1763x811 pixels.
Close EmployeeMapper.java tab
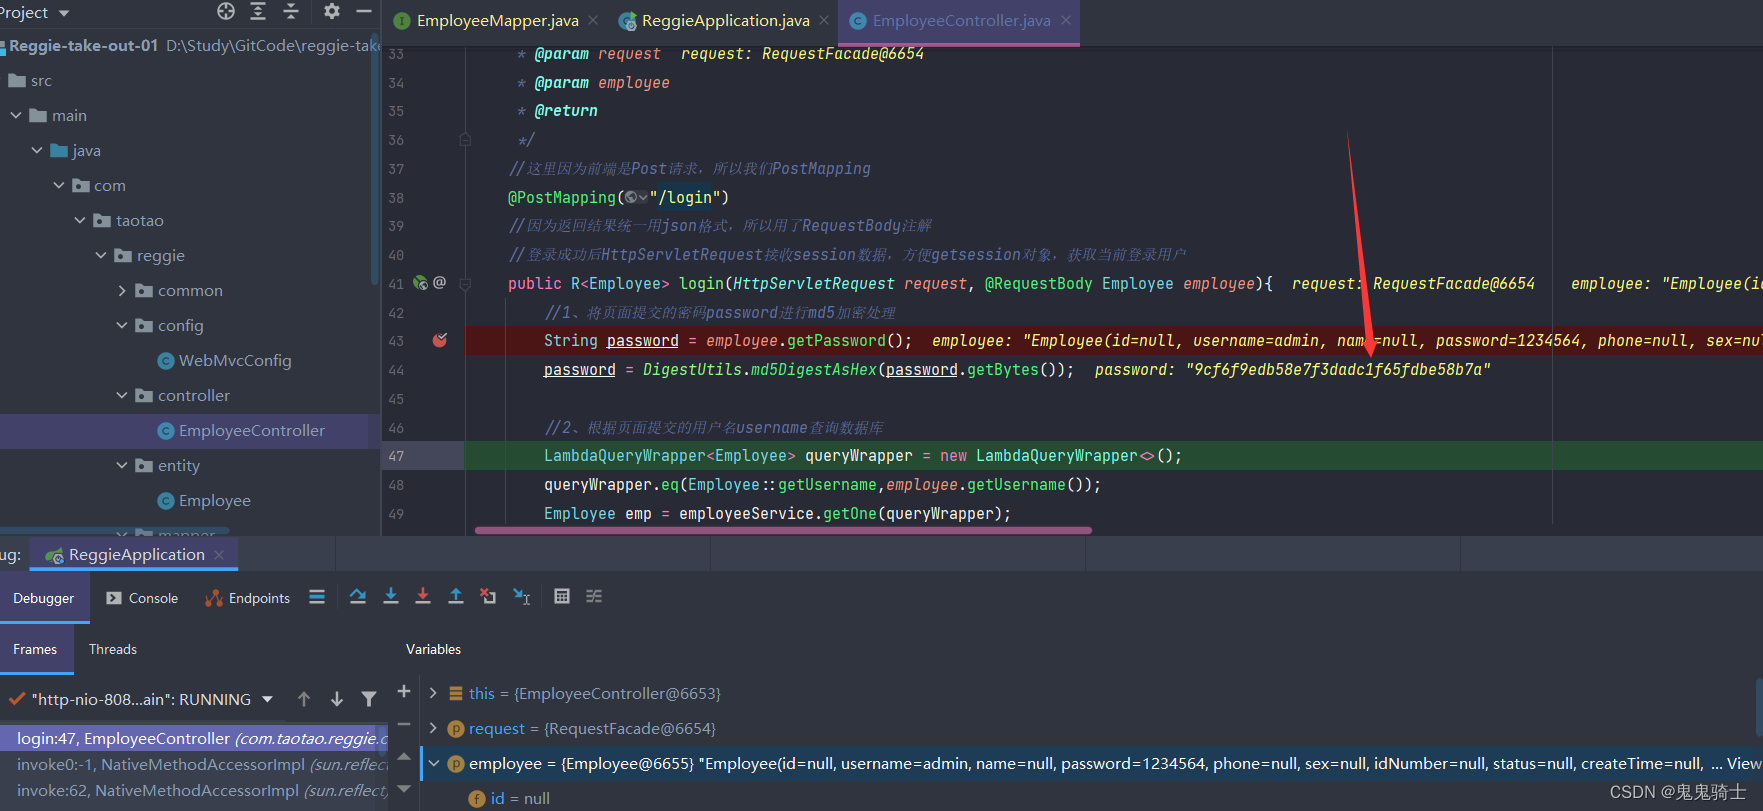click(x=593, y=21)
